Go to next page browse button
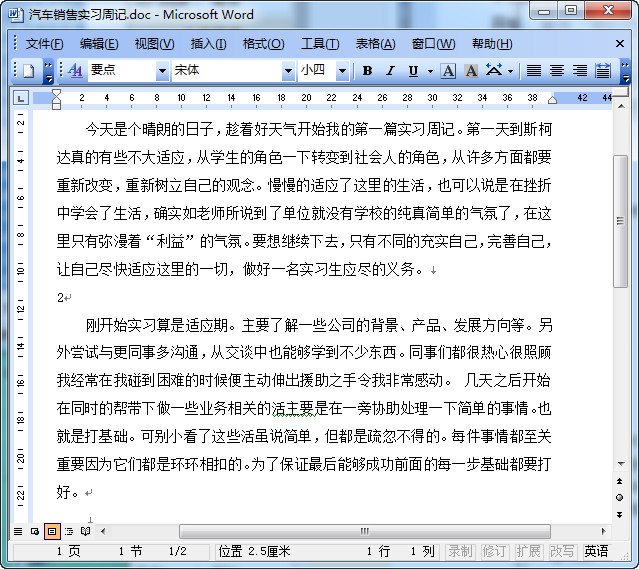Image resolution: width=639 pixels, height=569 pixels. [x=620, y=515]
